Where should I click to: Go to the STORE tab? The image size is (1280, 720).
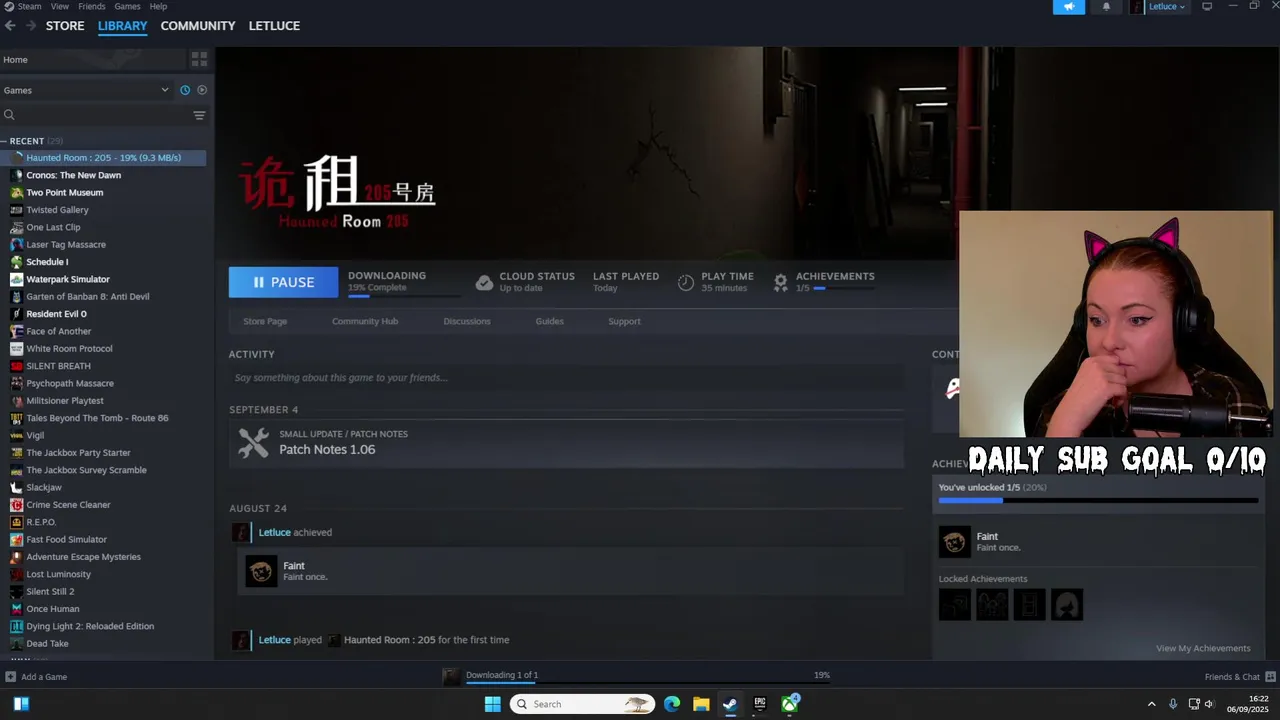(65, 26)
